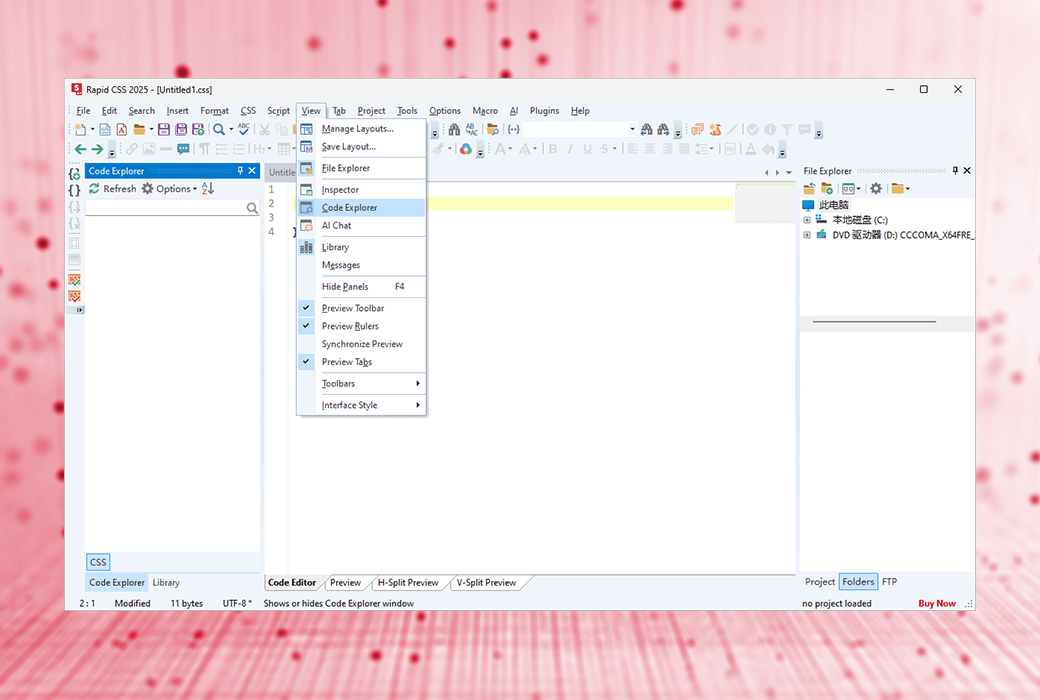This screenshot has height=700, width=1040.
Task: Switch to V-Split Preview tab
Action: pyautogui.click(x=486, y=583)
